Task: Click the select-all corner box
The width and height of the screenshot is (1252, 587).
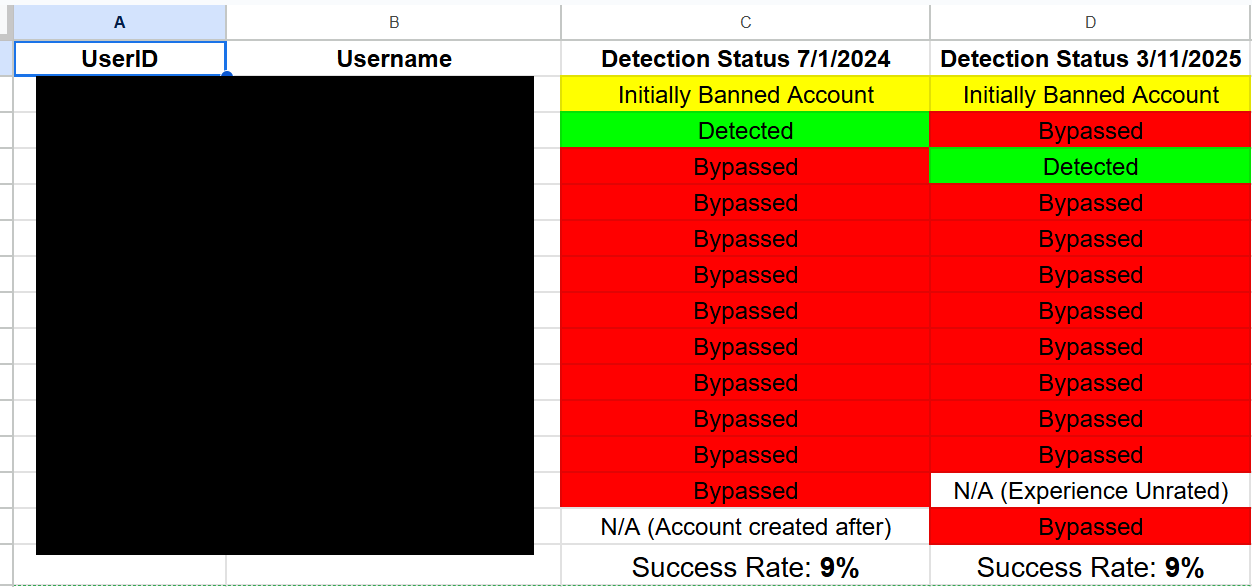Action: pyautogui.click(x=6, y=22)
